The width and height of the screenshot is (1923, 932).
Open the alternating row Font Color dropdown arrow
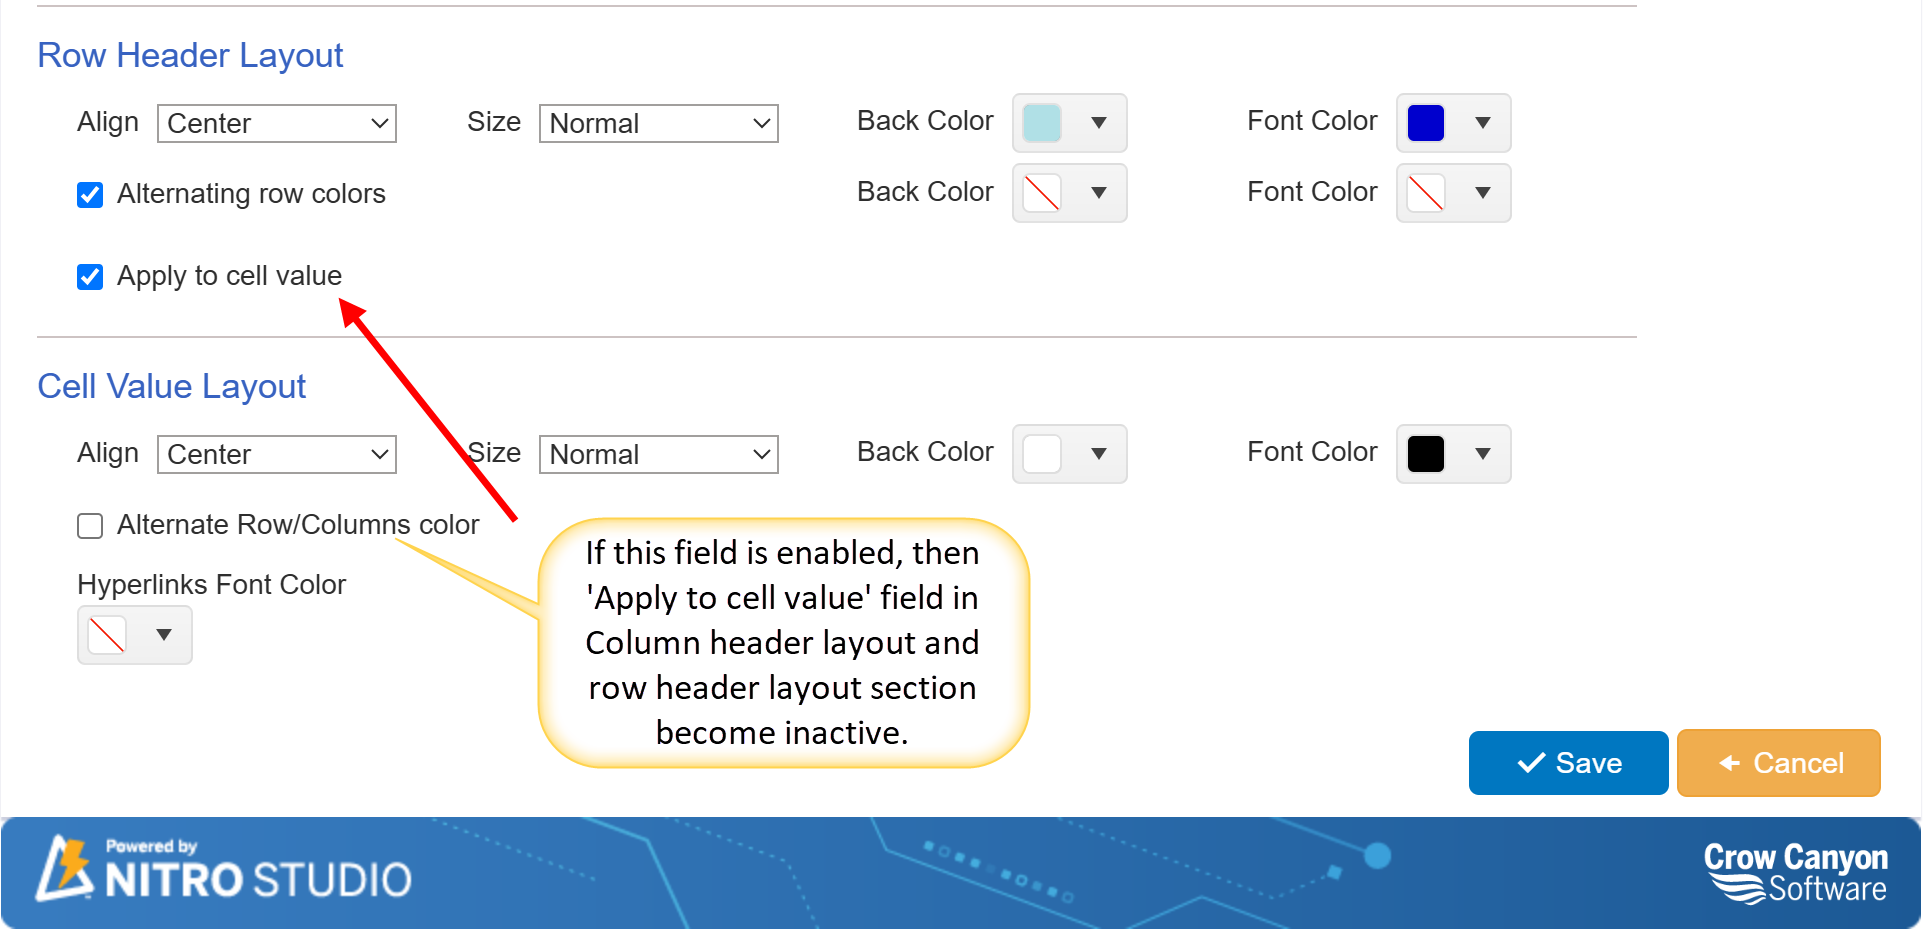click(1482, 193)
